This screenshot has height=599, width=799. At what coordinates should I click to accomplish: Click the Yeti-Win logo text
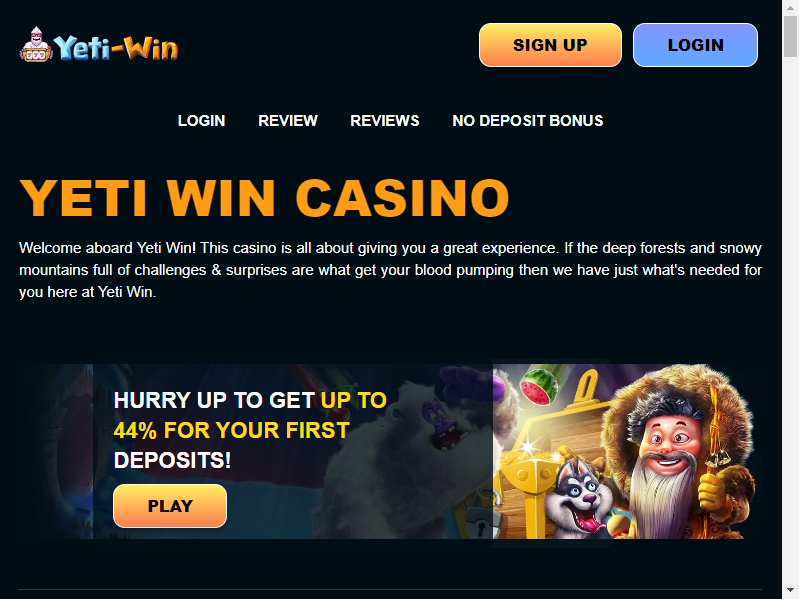point(116,48)
